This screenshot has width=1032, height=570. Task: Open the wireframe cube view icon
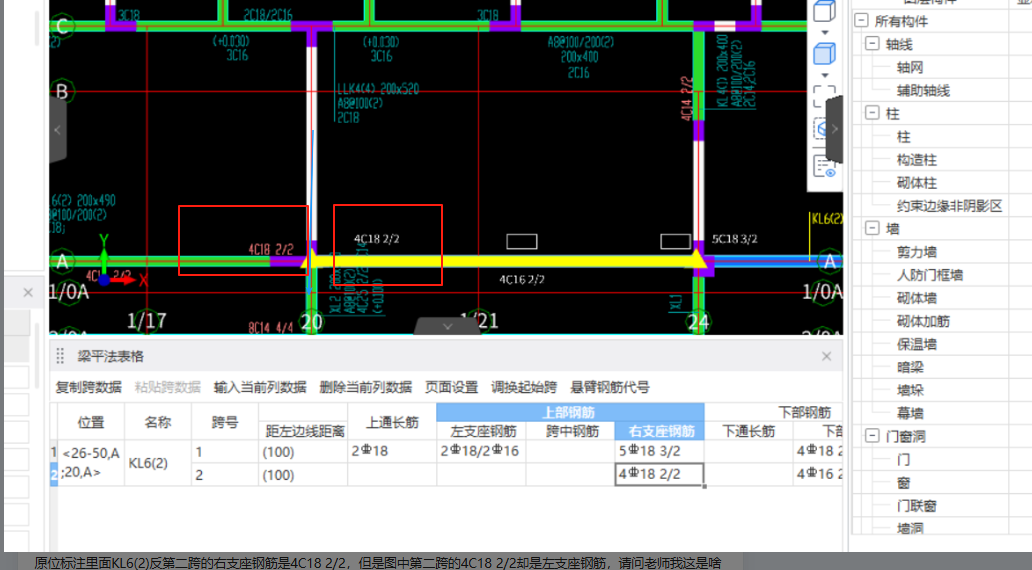pyautogui.click(x=824, y=11)
